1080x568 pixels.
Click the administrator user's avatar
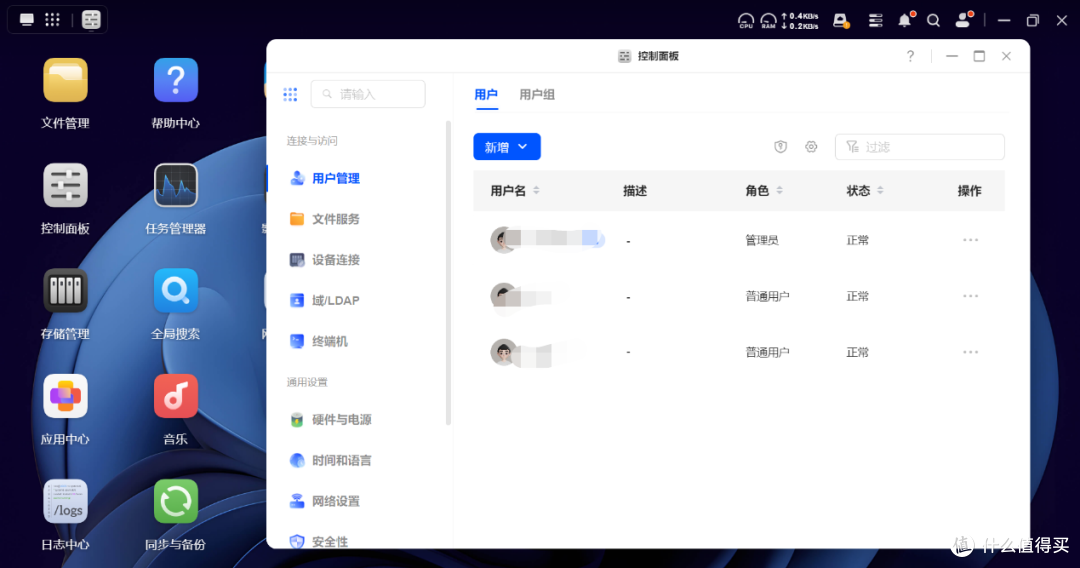coord(503,240)
